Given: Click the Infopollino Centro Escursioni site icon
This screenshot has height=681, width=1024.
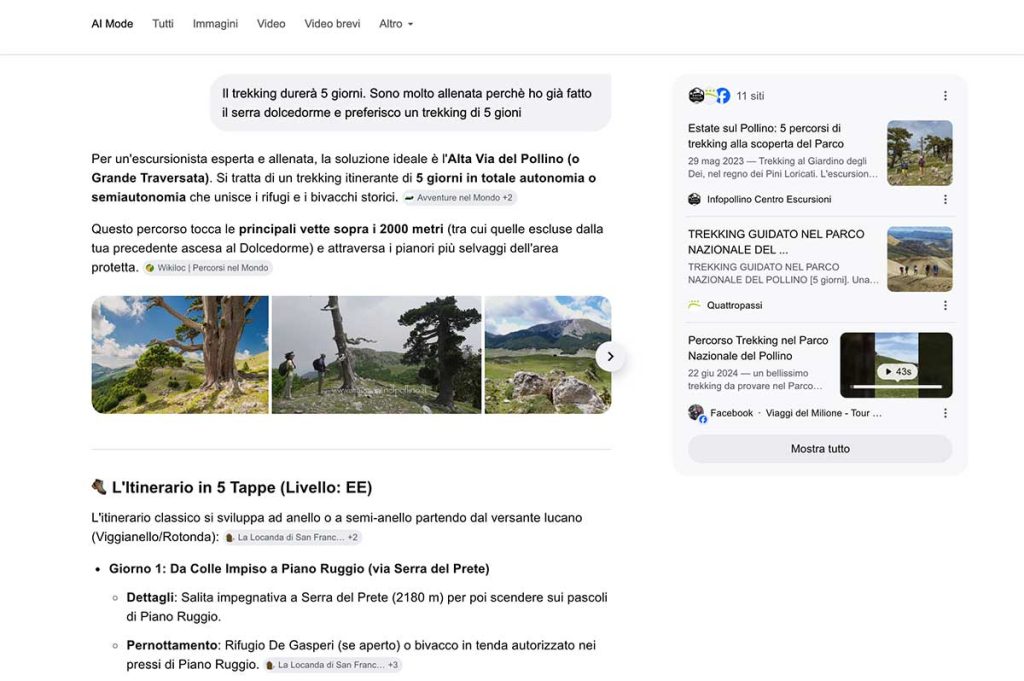Looking at the screenshot, I should tap(694, 199).
